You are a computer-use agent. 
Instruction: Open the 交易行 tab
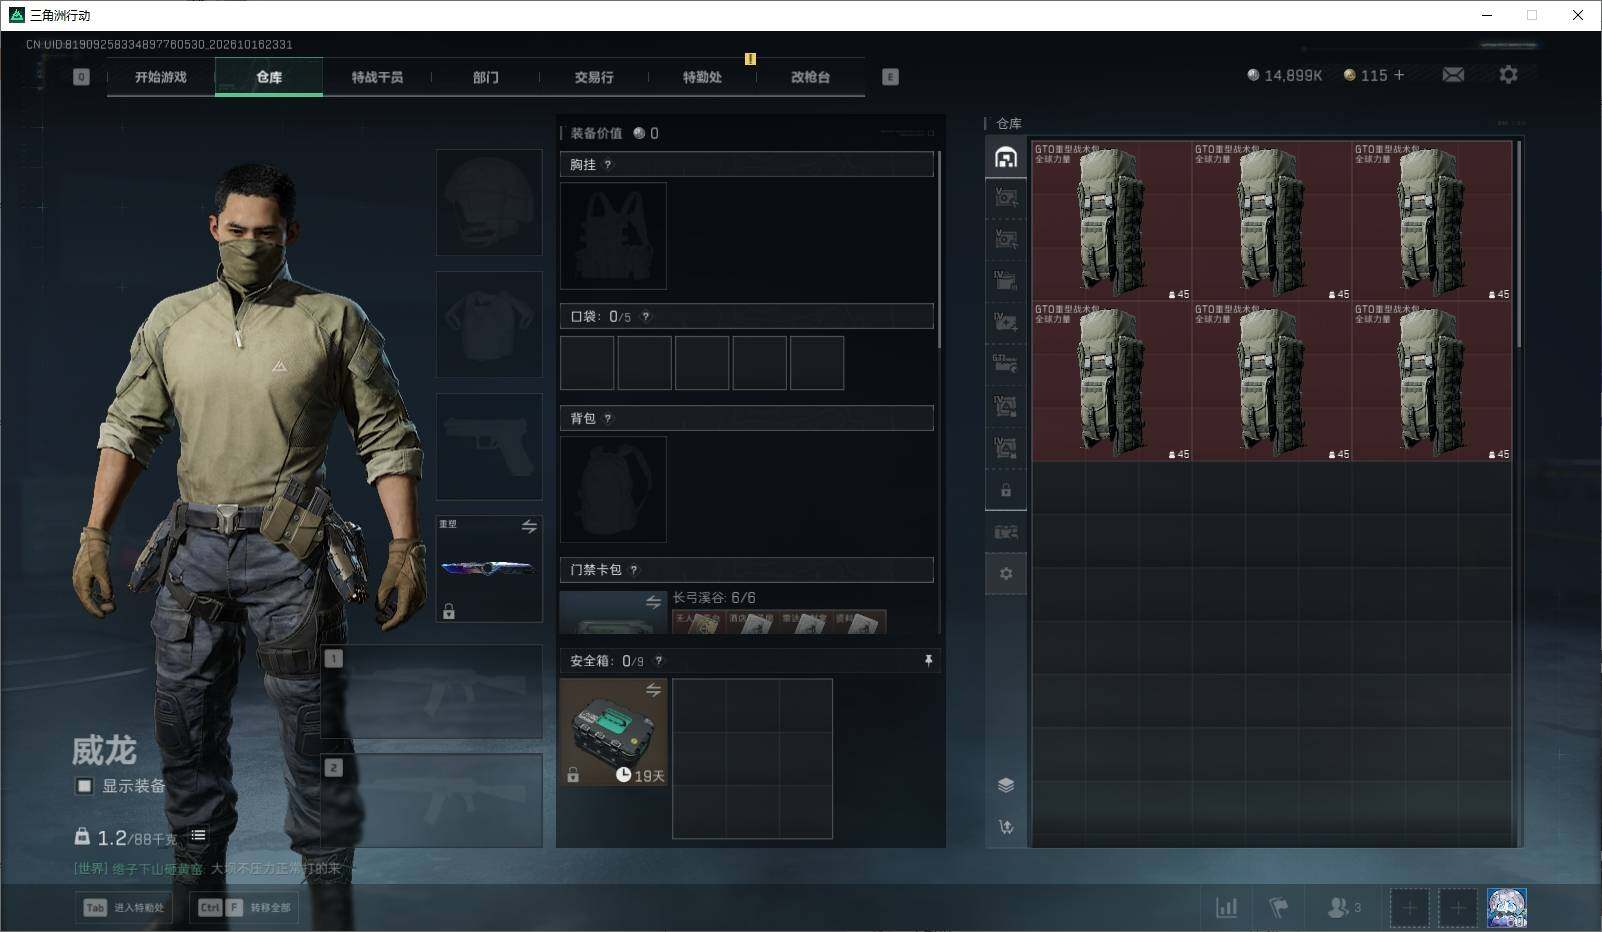(x=594, y=77)
